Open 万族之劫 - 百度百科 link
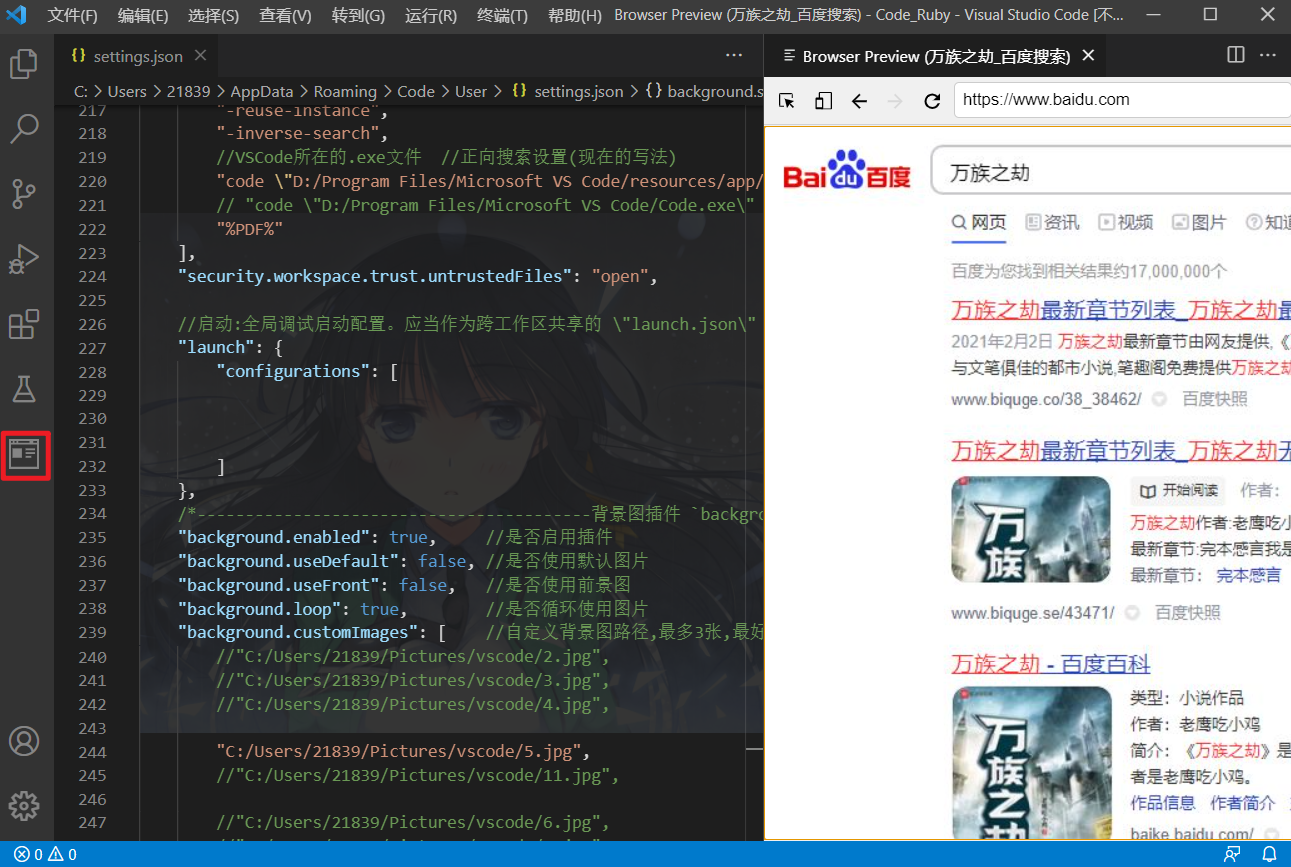Image resolution: width=1291 pixels, height=867 pixels. (1050, 664)
